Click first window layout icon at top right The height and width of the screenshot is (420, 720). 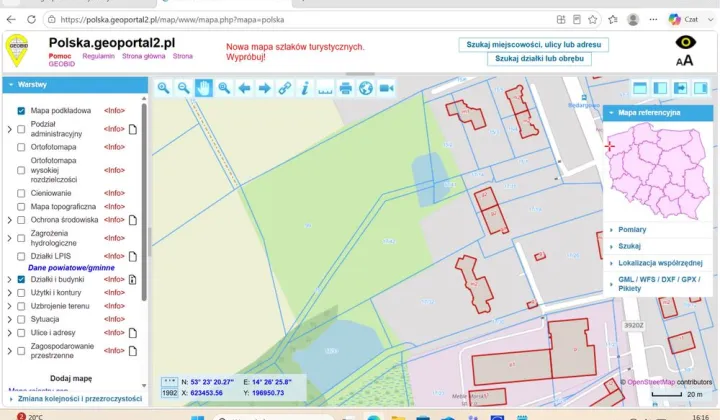[640, 88]
